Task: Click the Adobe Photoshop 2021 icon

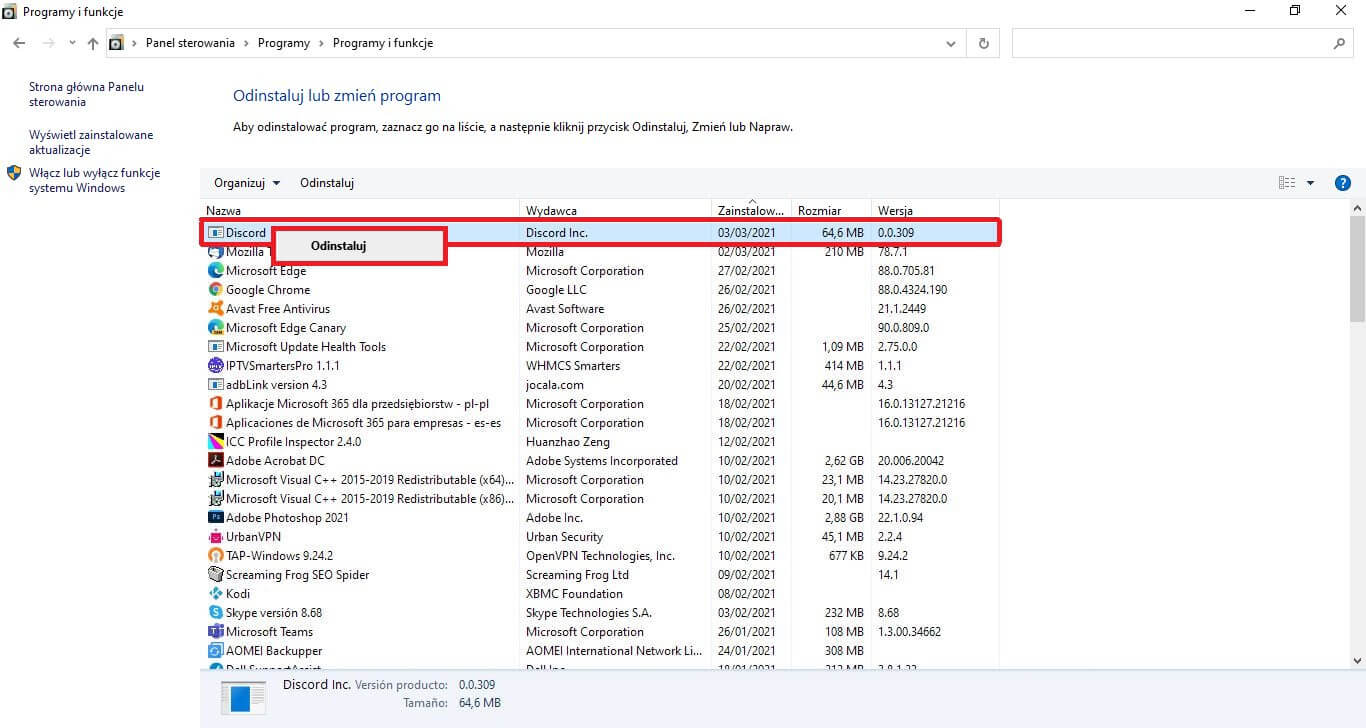Action: coord(215,518)
